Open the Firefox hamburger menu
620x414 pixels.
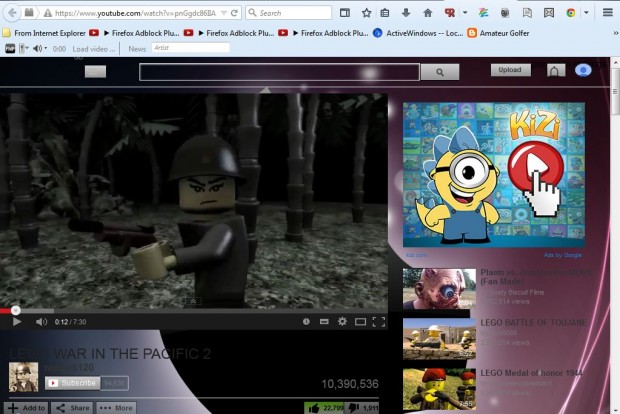[x=608, y=13]
